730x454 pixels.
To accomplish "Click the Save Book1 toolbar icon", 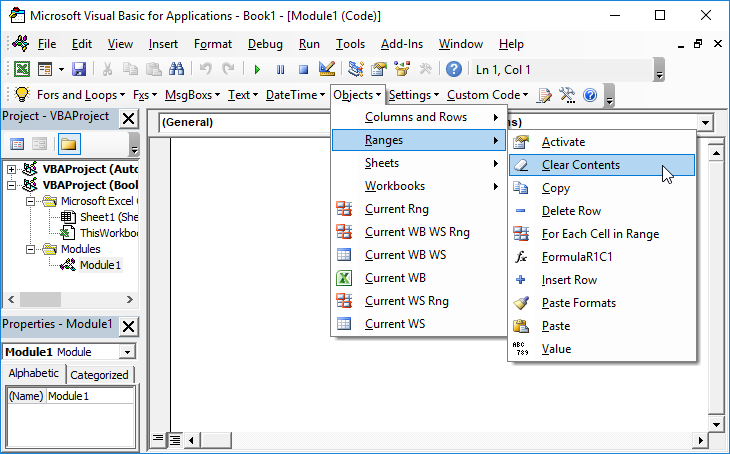I will point(78,69).
